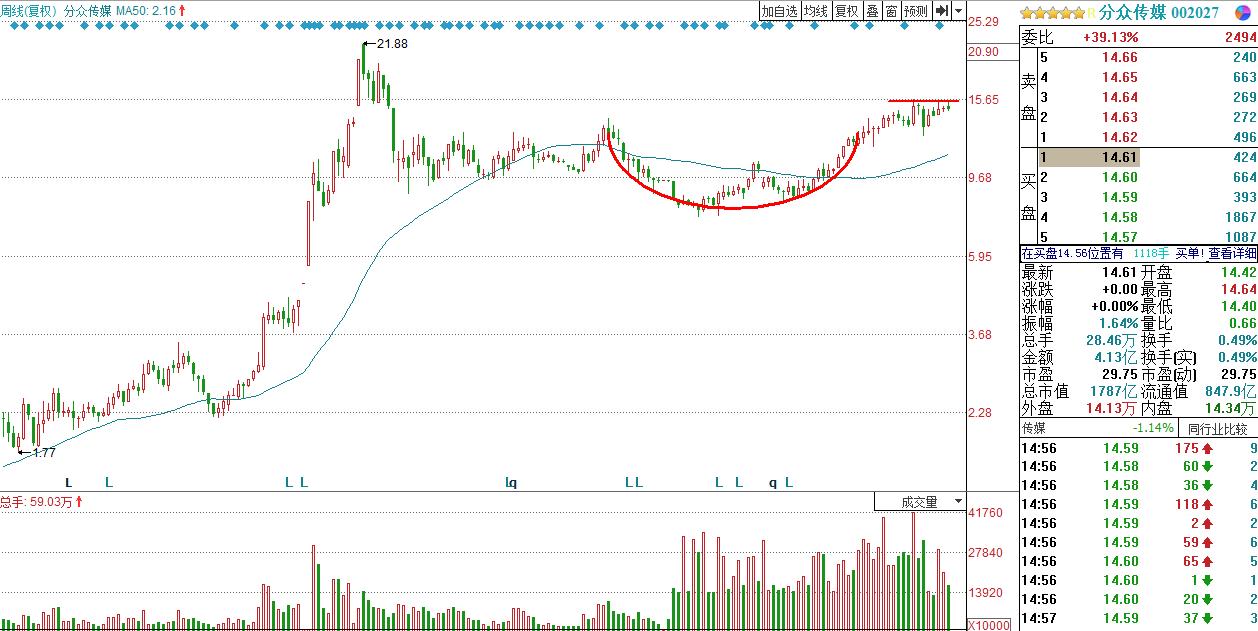This screenshot has height=631, width=1258.
Task: Click the bold black L event marker
Action: [x=69, y=483]
